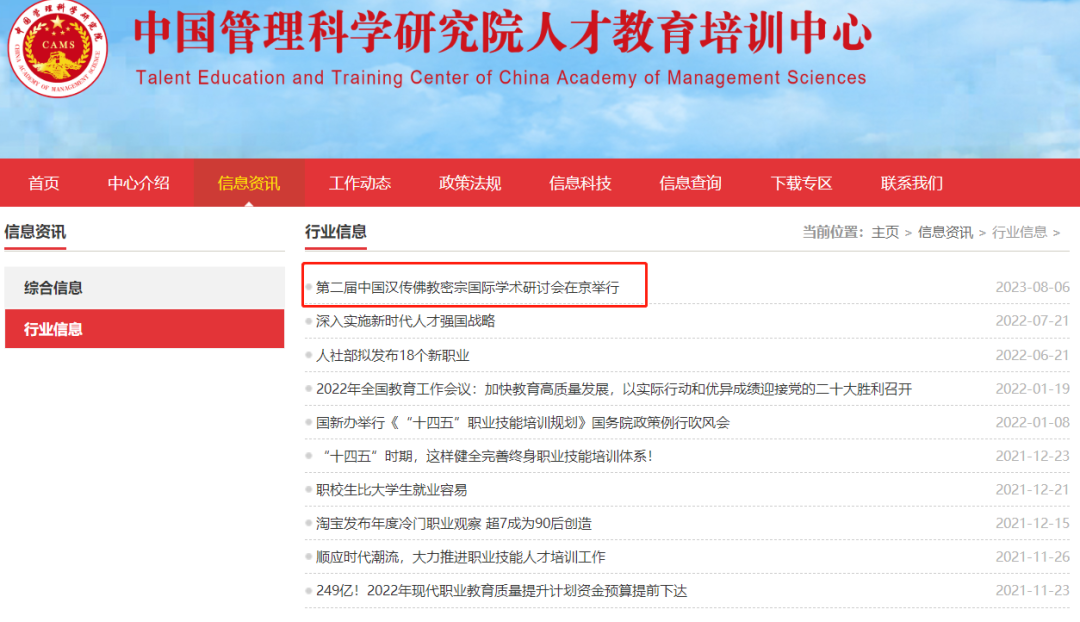Click the 信息资讯 breadcrumb link
The width and height of the screenshot is (1080, 622).
point(945,233)
